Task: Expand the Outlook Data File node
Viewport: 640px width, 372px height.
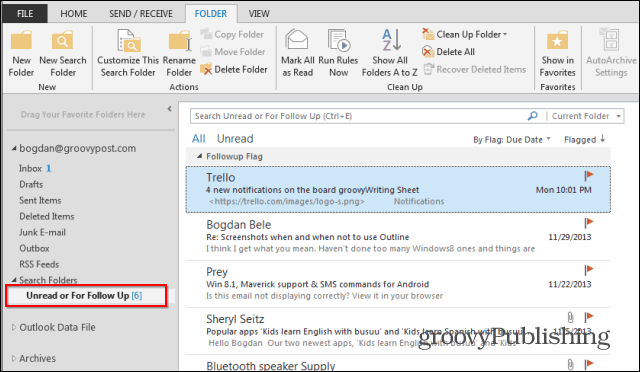Action: [14, 327]
